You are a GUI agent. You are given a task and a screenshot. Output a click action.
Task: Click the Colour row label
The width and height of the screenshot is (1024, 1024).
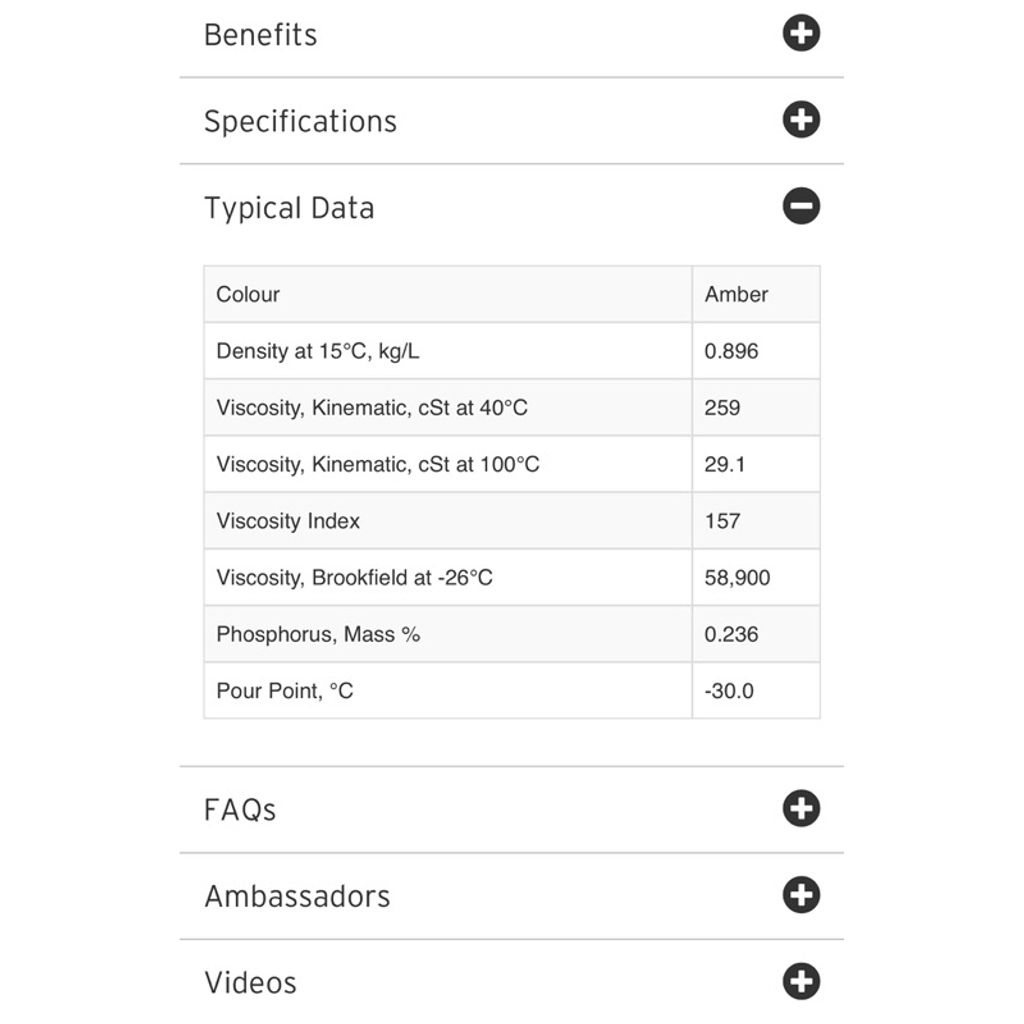click(x=248, y=295)
